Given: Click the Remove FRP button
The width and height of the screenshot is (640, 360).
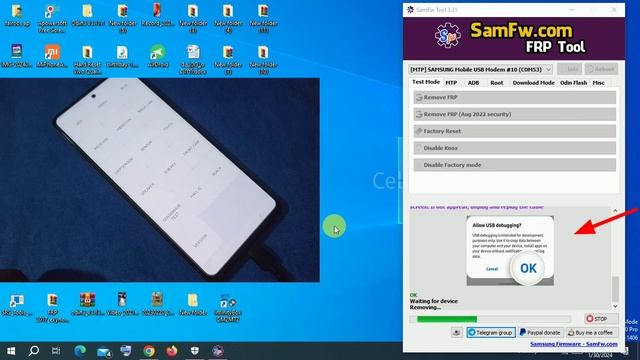Looking at the screenshot, I should (515, 97).
